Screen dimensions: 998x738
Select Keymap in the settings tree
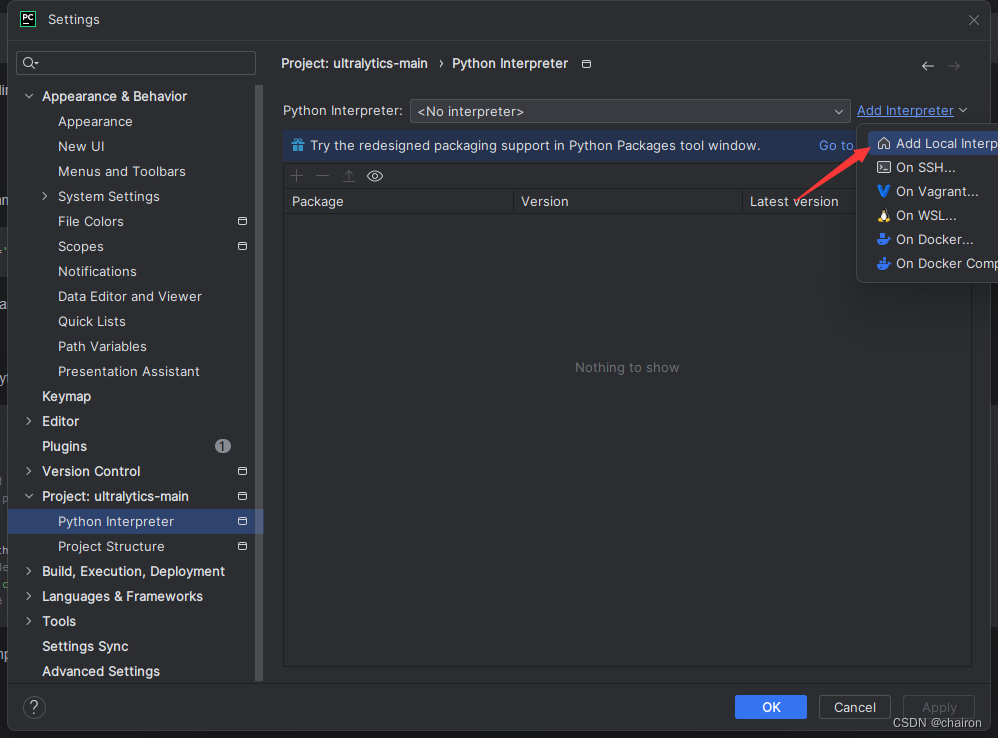point(66,396)
